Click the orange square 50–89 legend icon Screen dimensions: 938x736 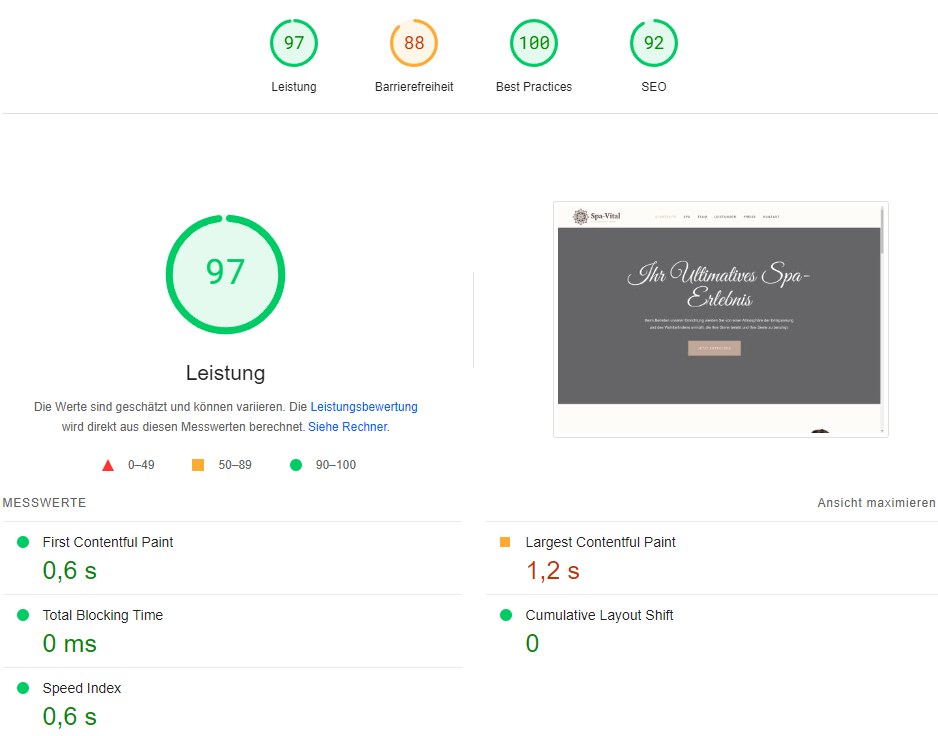point(198,465)
